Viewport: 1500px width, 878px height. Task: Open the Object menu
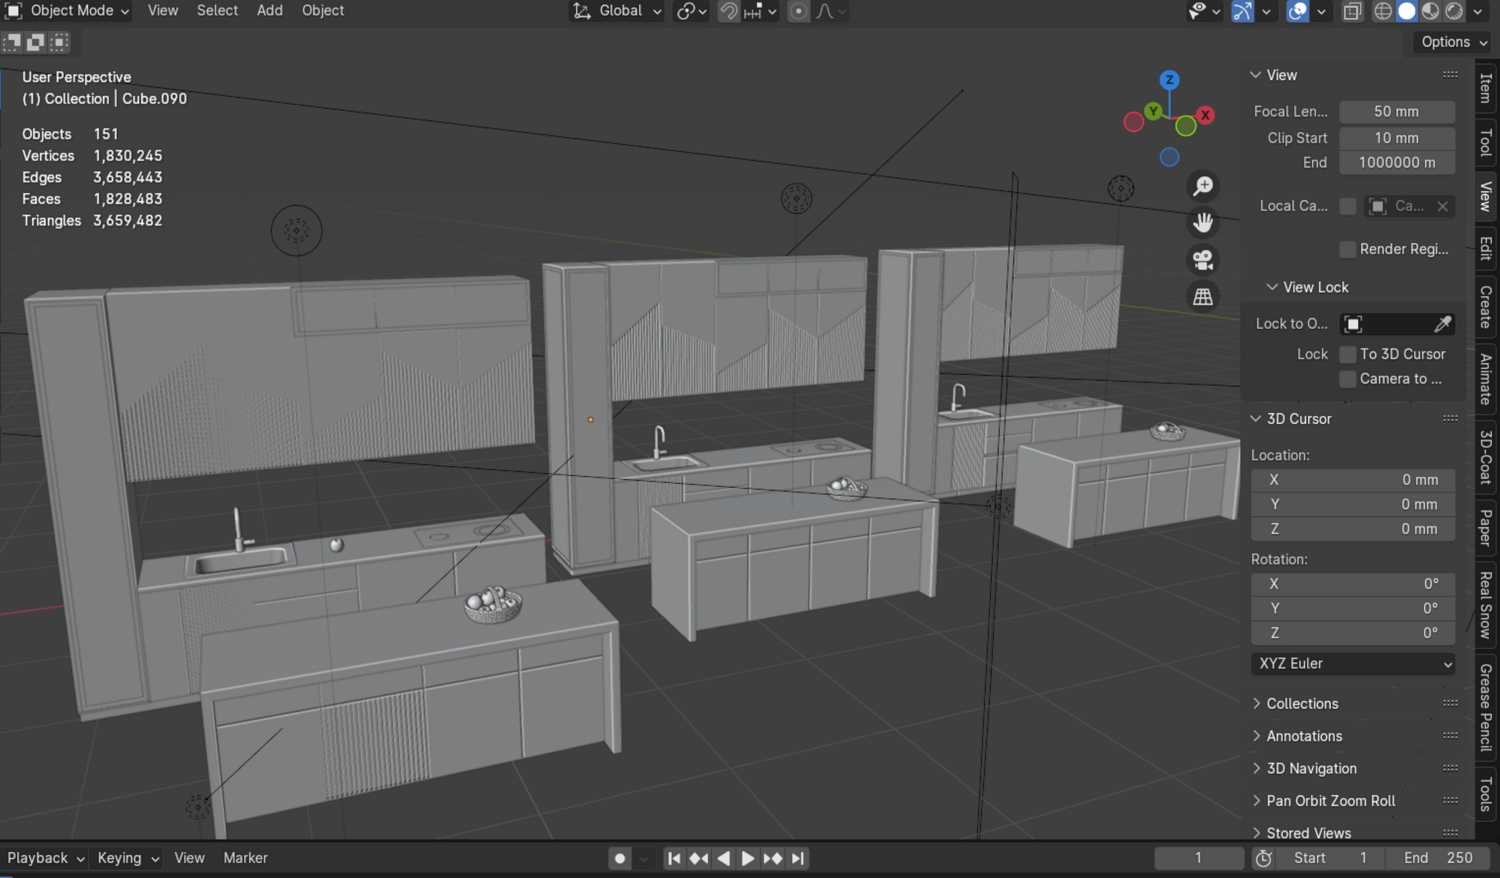click(323, 11)
